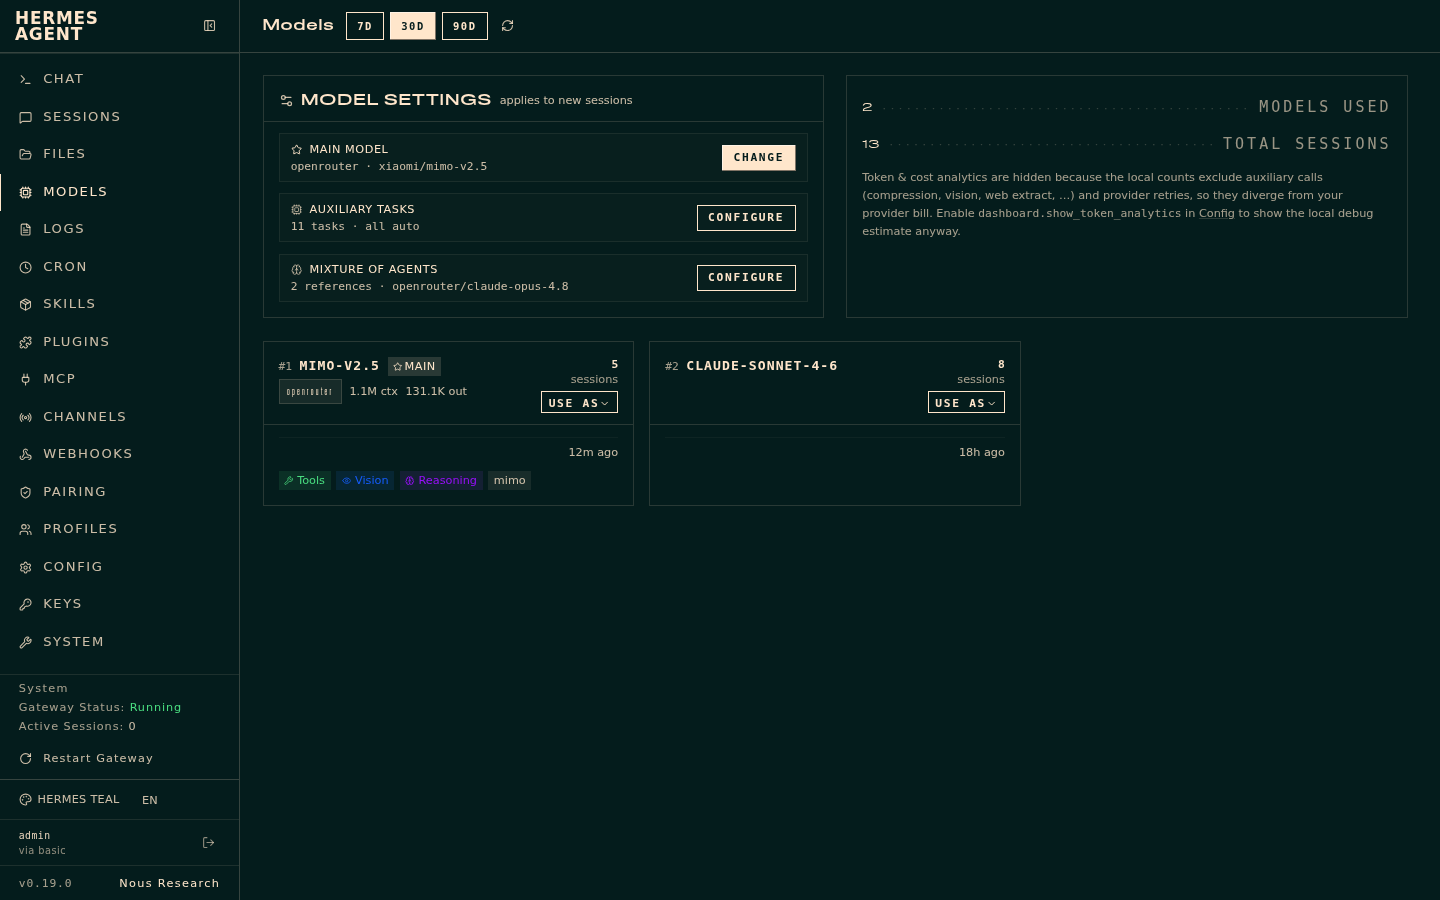1440x900 pixels.
Task: Click the Vision capability tag
Action: [x=365, y=481]
